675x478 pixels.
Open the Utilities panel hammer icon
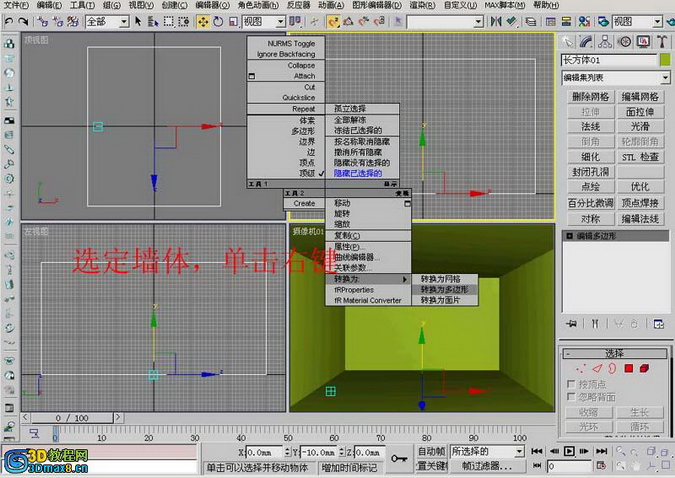pos(661,41)
